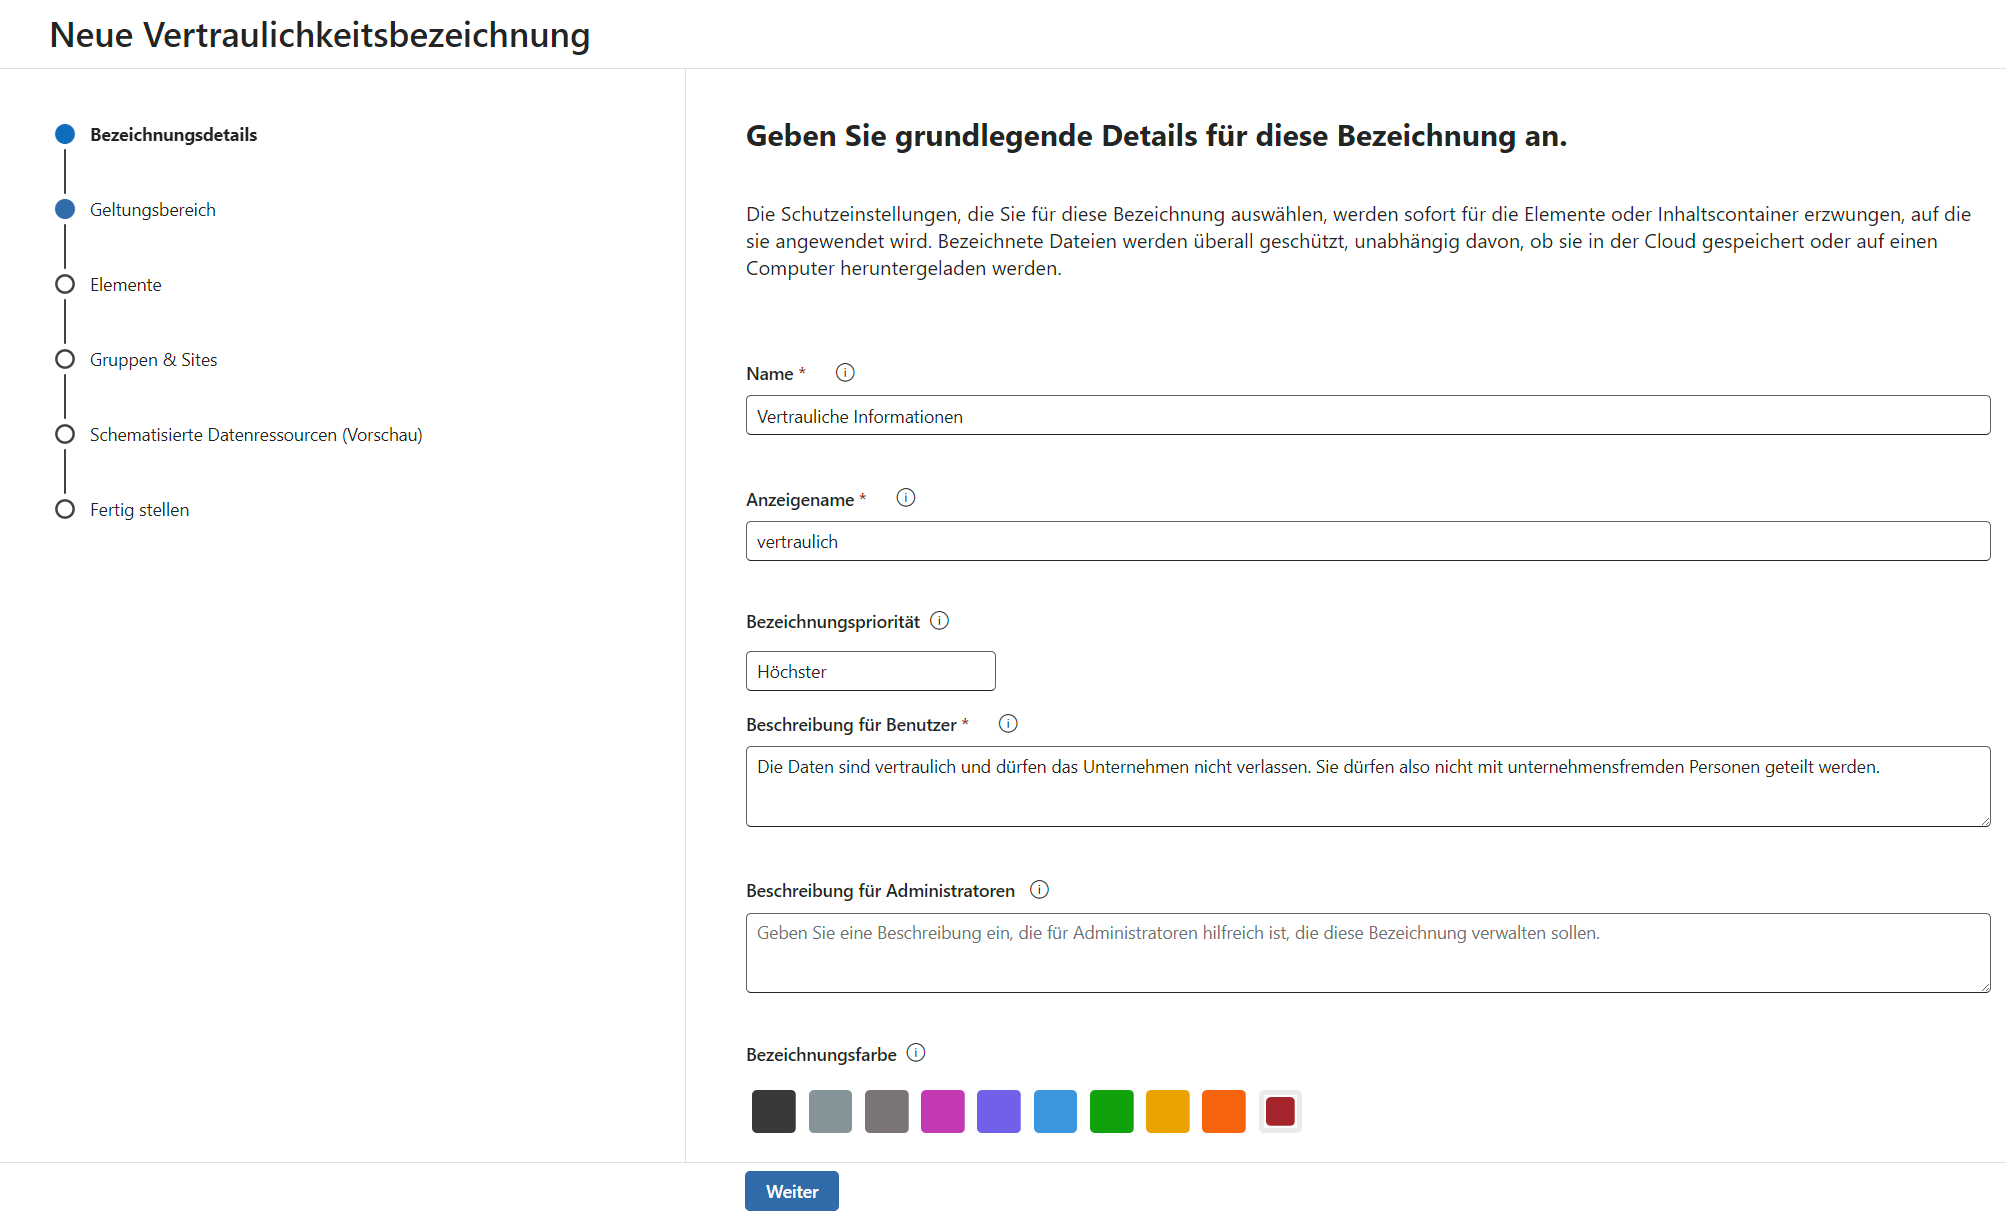Select the orange label color swatch
2006x1213 pixels.
pyautogui.click(x=1223, y=1111)
